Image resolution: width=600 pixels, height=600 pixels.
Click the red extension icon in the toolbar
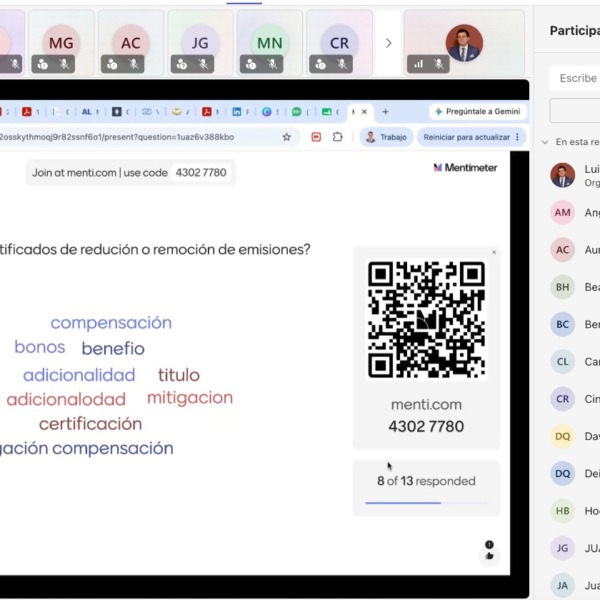[316, 137]
